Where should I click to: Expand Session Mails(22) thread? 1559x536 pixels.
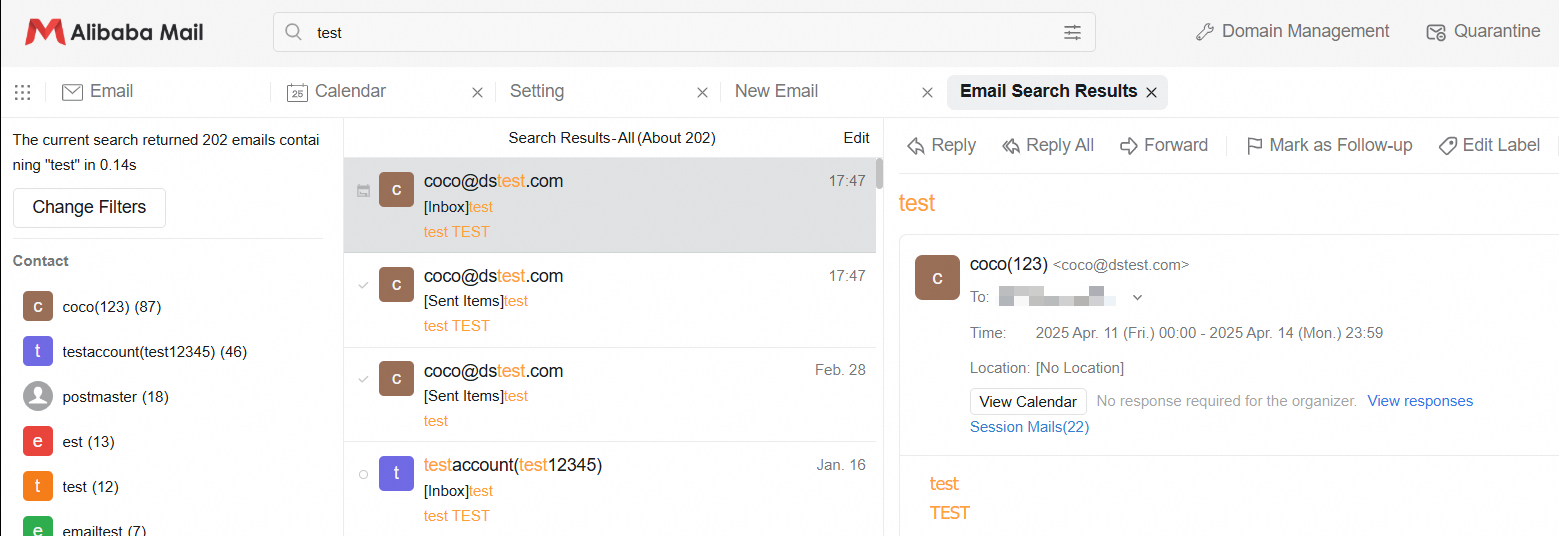[1029, 427]
